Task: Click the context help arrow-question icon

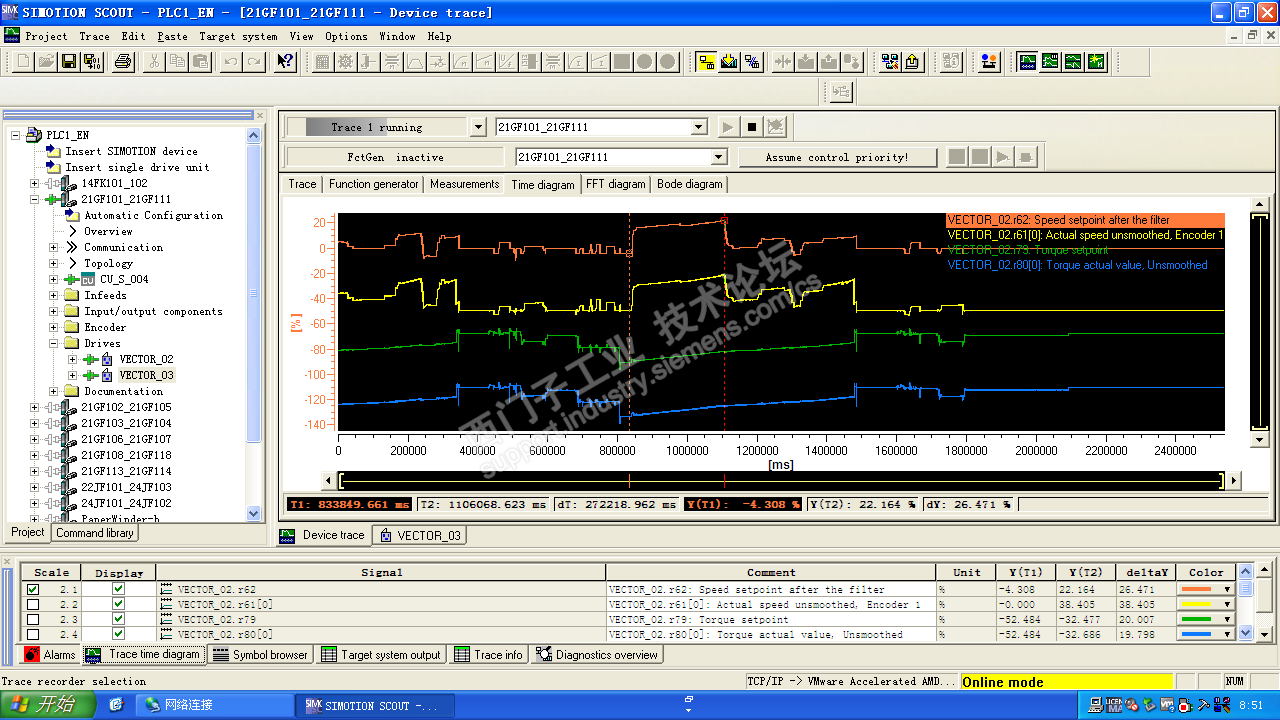Action: pyautogui.click(x=285, y=62)
